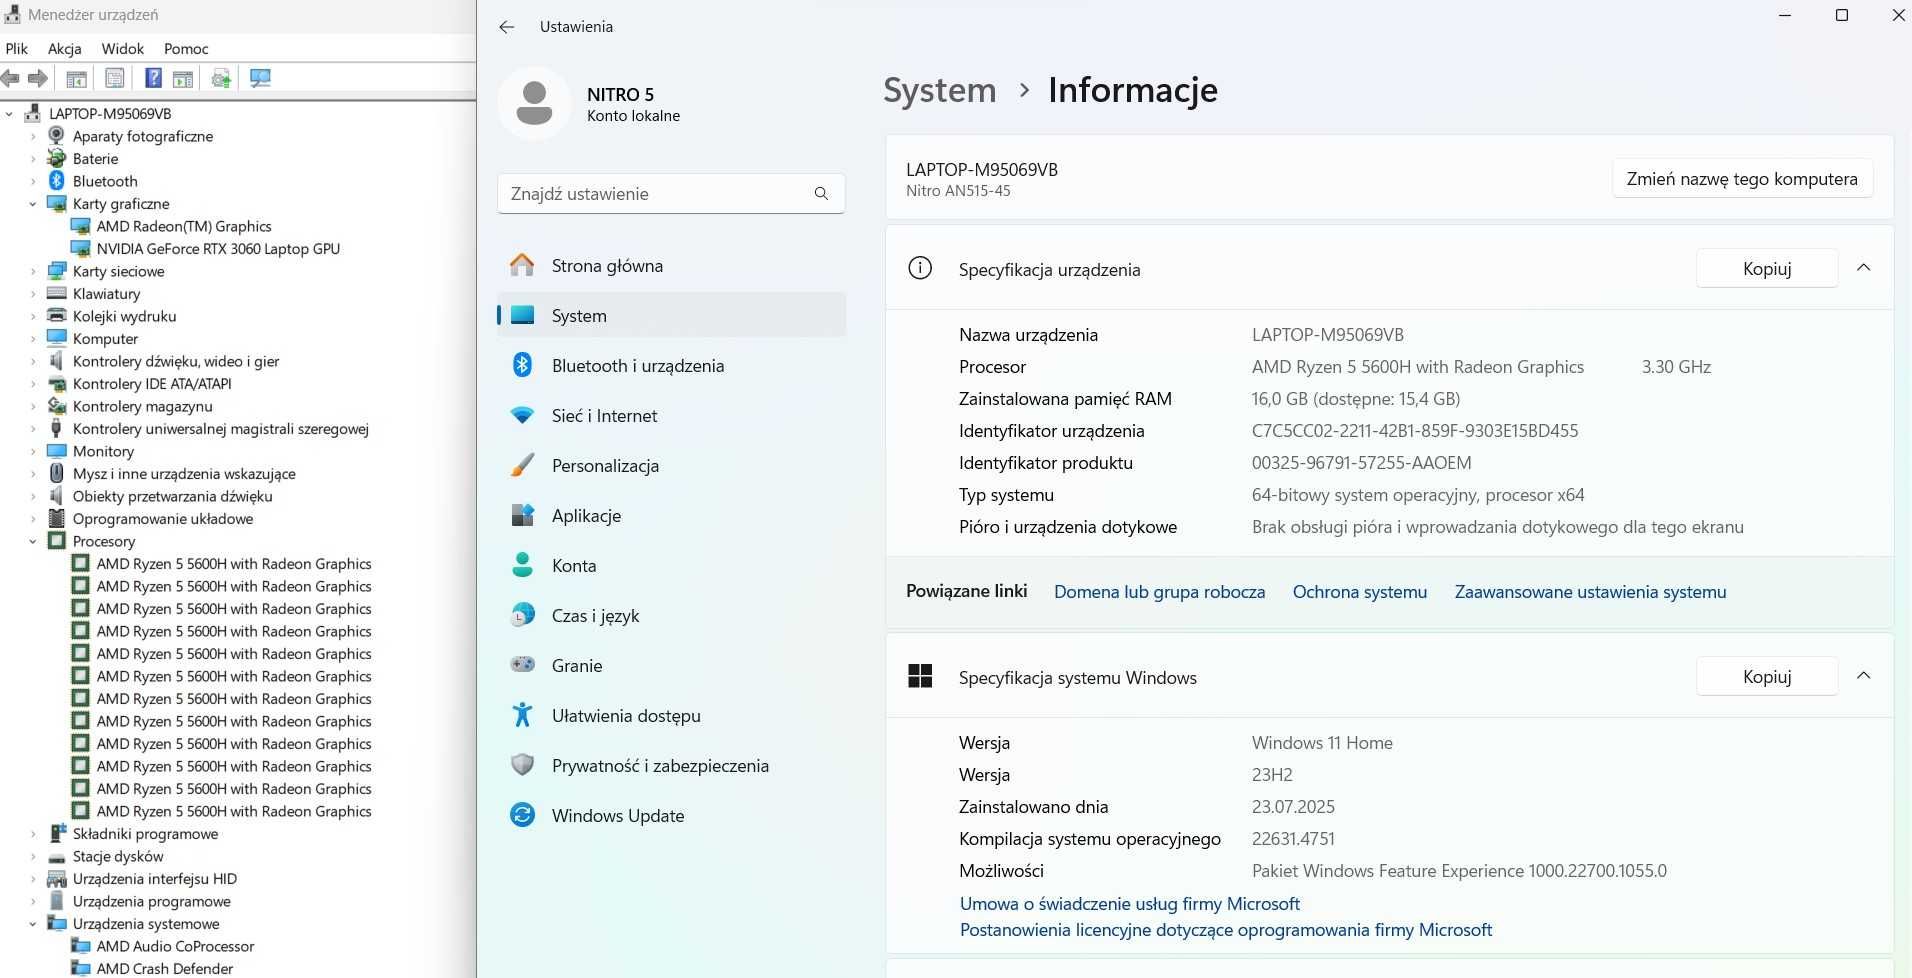Select the Klawiatury tree row

(106, 294)
